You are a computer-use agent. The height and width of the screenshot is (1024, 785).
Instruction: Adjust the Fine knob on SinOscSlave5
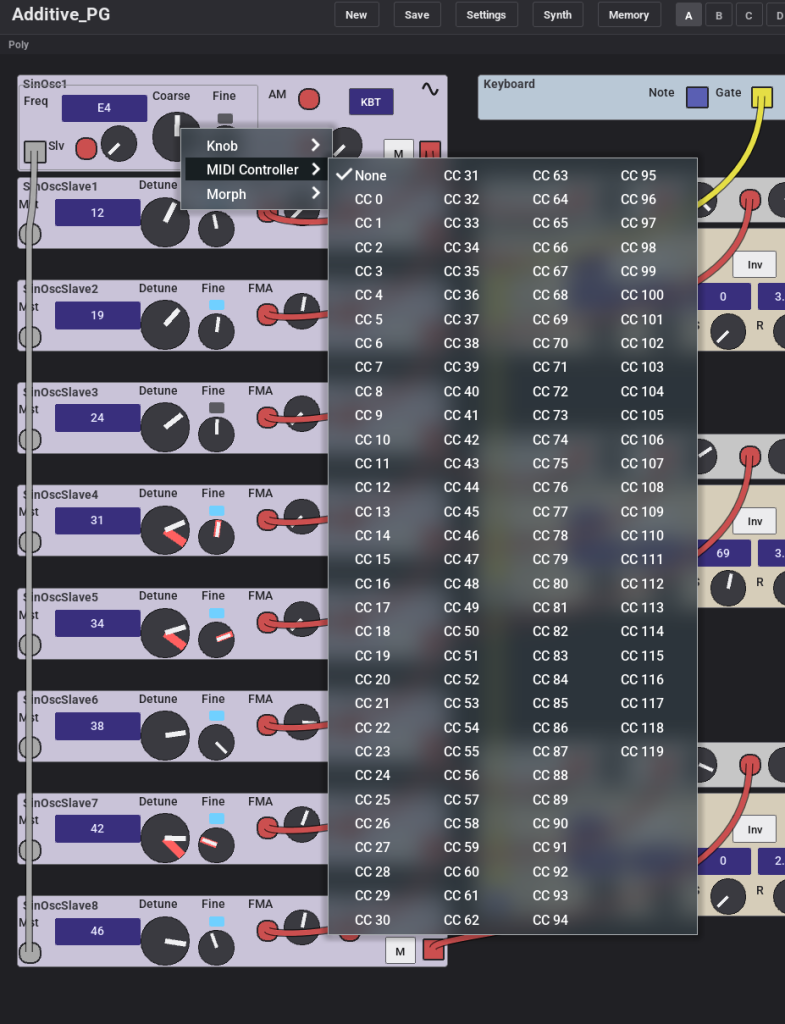point(216,639)
